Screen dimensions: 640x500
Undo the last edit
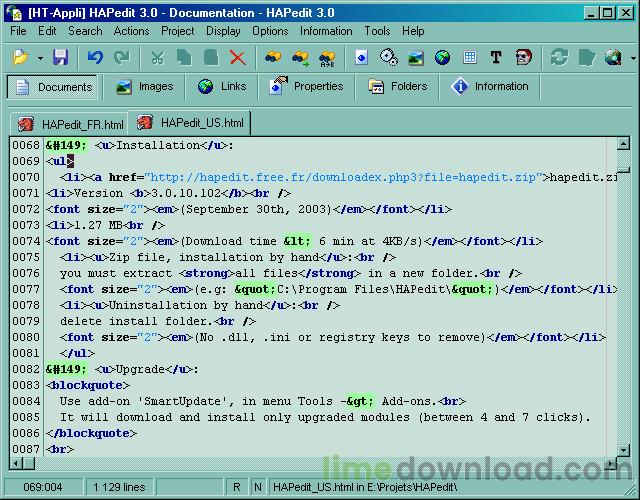point(95,57)
